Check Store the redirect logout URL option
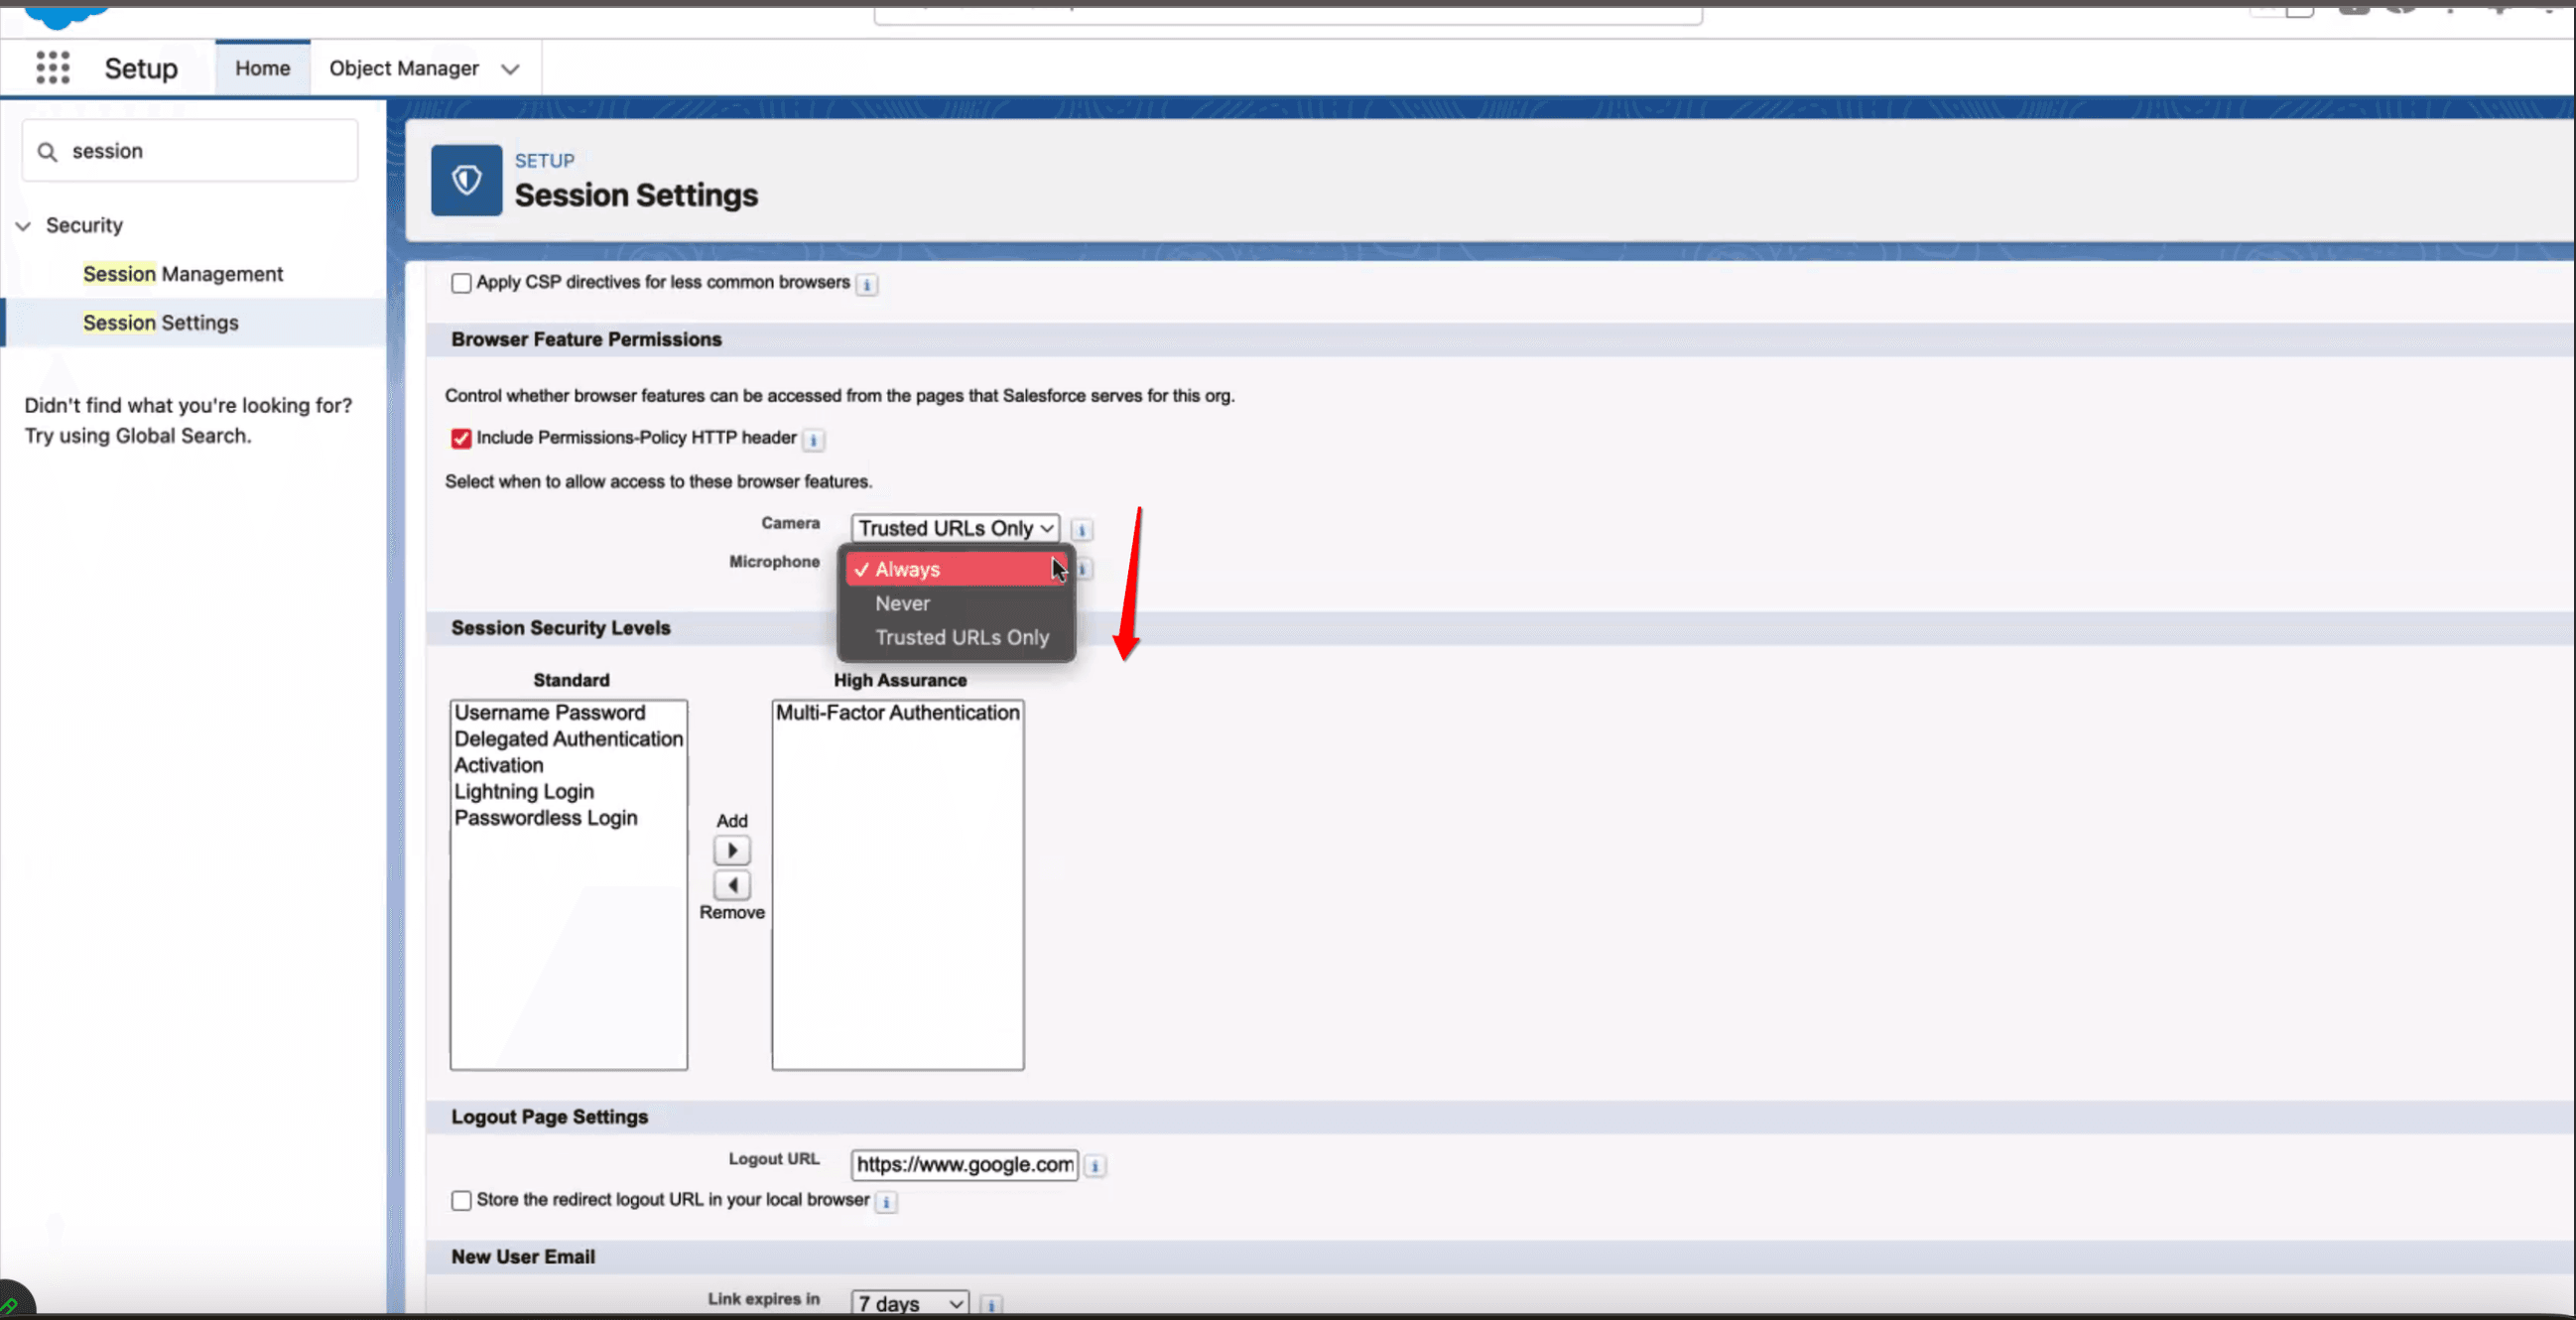 coord(461,1201)
